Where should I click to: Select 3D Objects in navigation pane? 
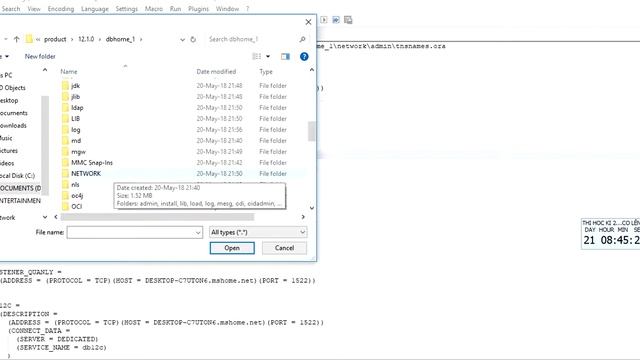pyautogui.click(x=13, y=88)
